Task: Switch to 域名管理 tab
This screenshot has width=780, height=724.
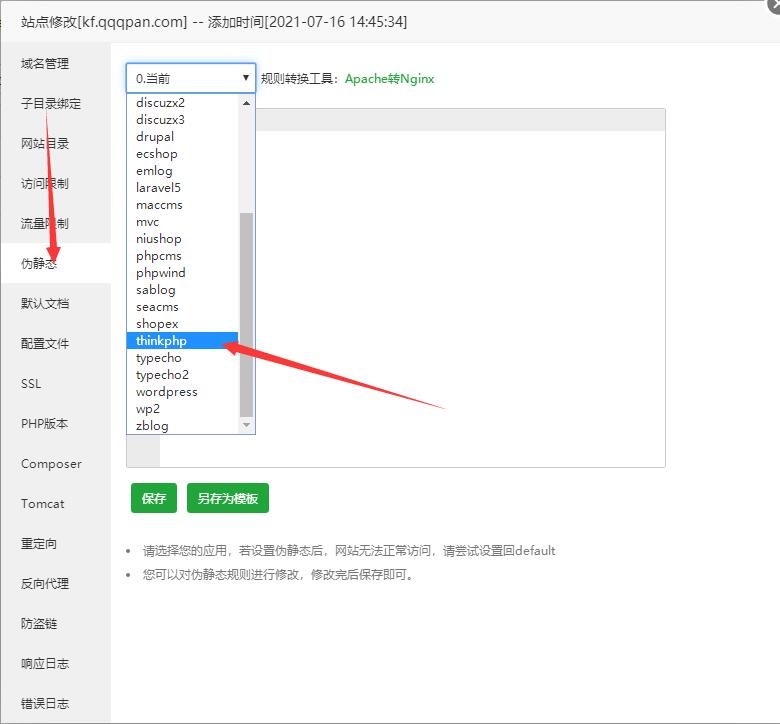Action: click(45, 64)
